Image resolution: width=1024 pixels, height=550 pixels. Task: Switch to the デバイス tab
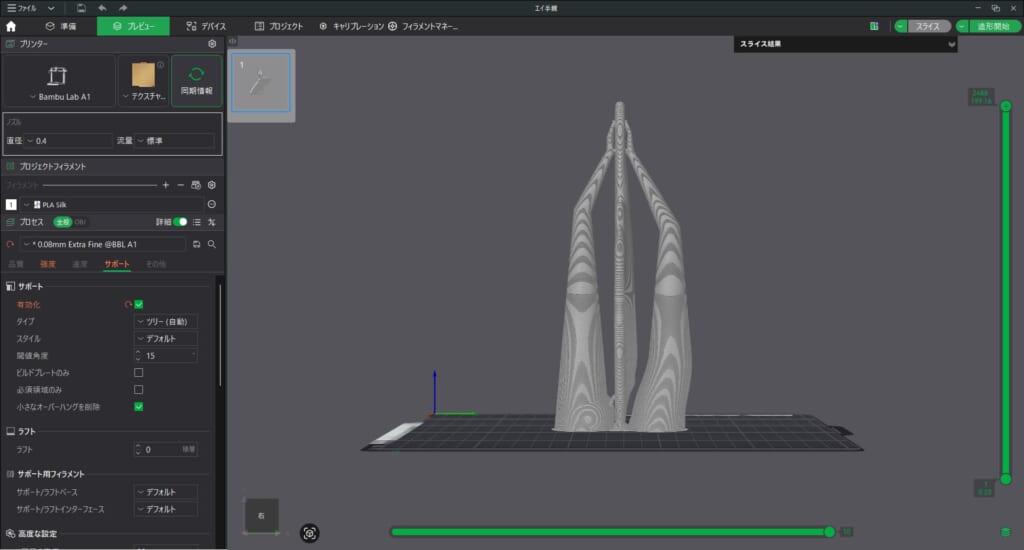pos(206,26)
